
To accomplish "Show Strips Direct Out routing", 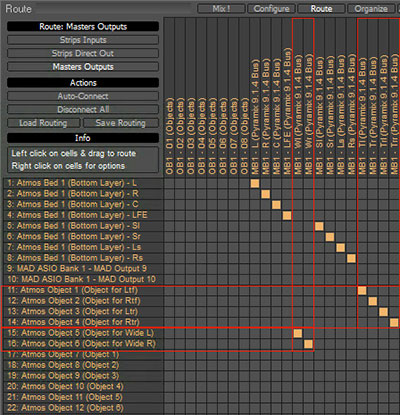I will pyautogui.click(x=83, y=53).
